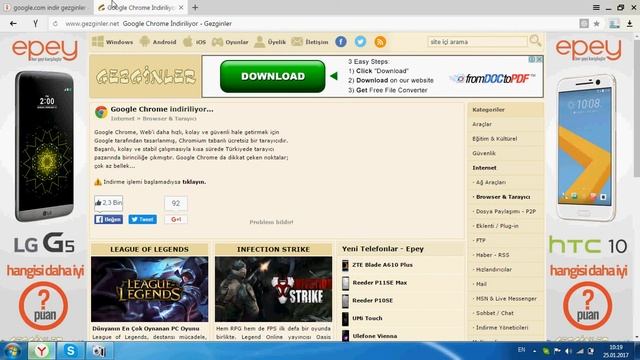Open browser hamburger menu
The width and height of the screenshot is (640, 360).
[x=596, y=7]
